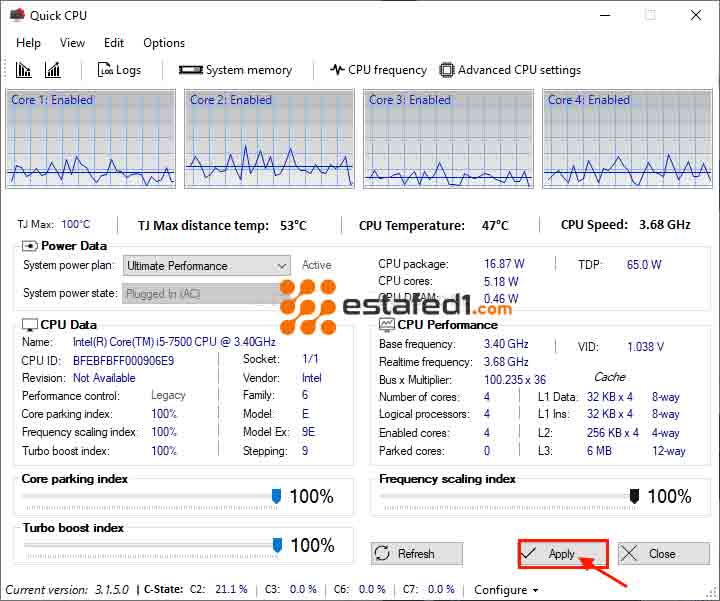Click the Quick CPU title bar icon

click(17, 15)
